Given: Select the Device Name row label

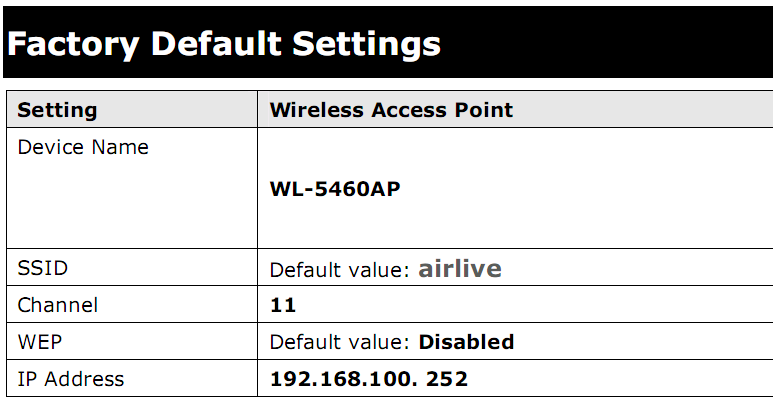Looking at the screenshot, I should point(83,147).
